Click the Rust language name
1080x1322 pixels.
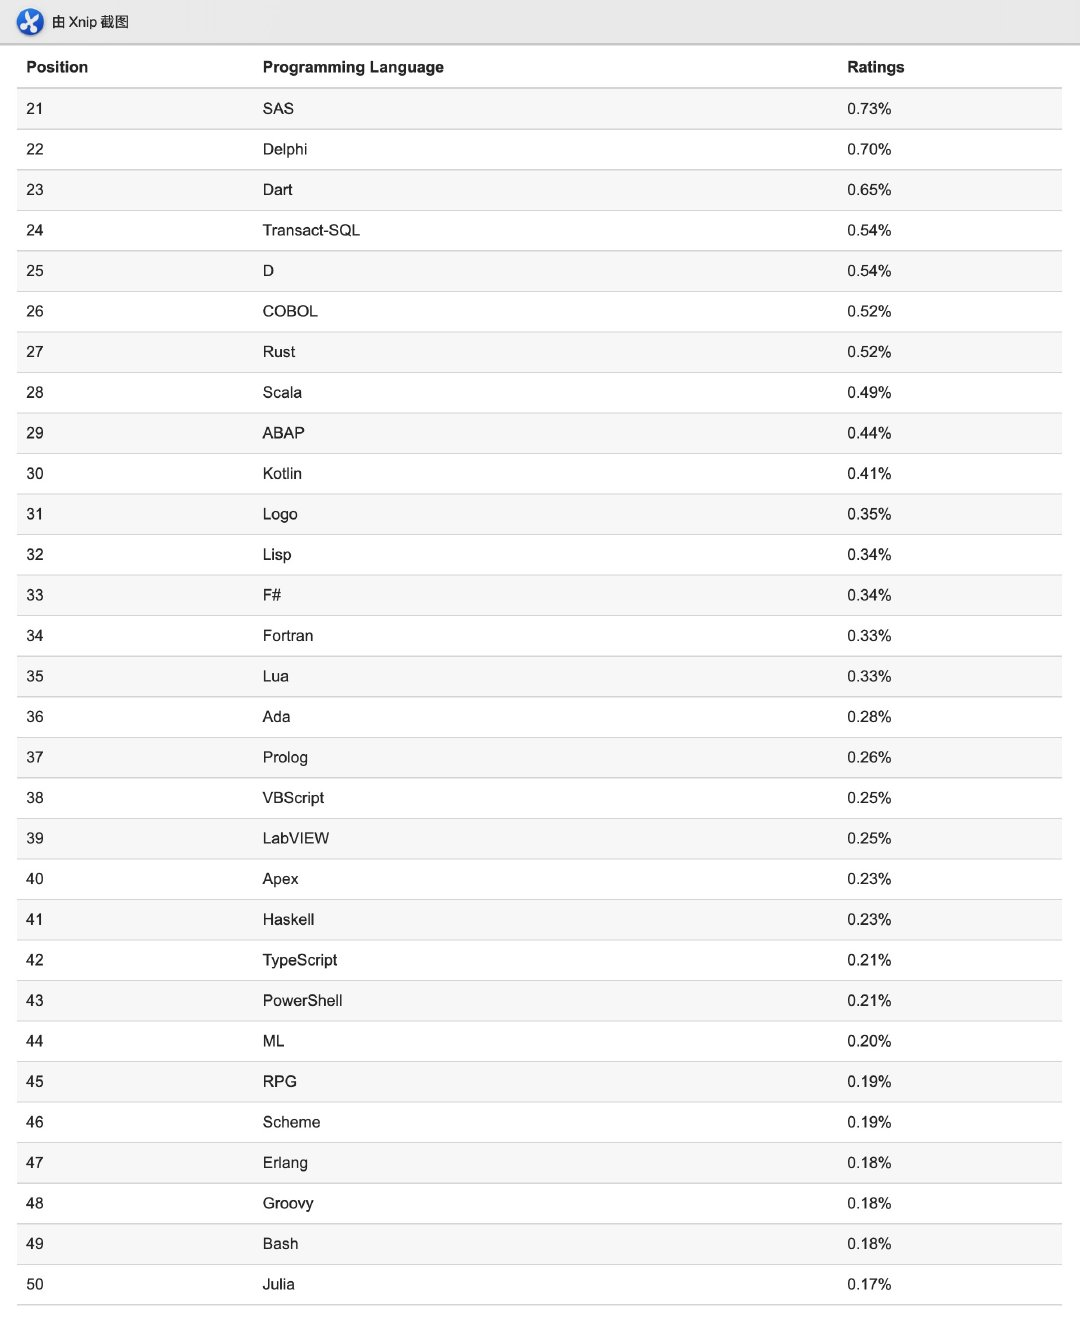click(279, 352)
